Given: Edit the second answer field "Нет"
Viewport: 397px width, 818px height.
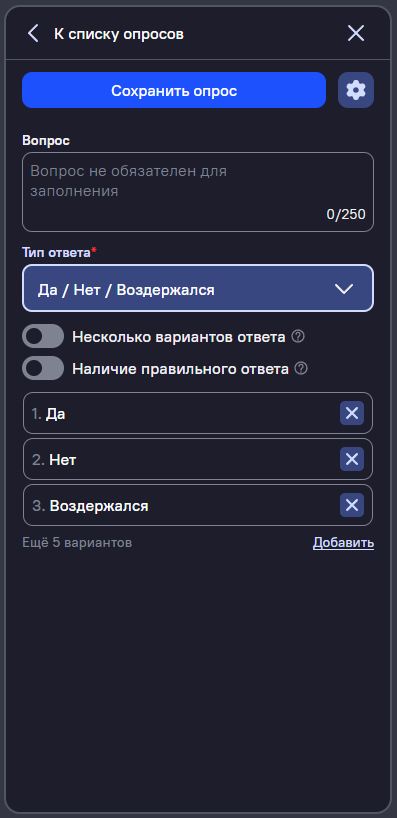Looking at the screenshot, I should click(181, 459).
